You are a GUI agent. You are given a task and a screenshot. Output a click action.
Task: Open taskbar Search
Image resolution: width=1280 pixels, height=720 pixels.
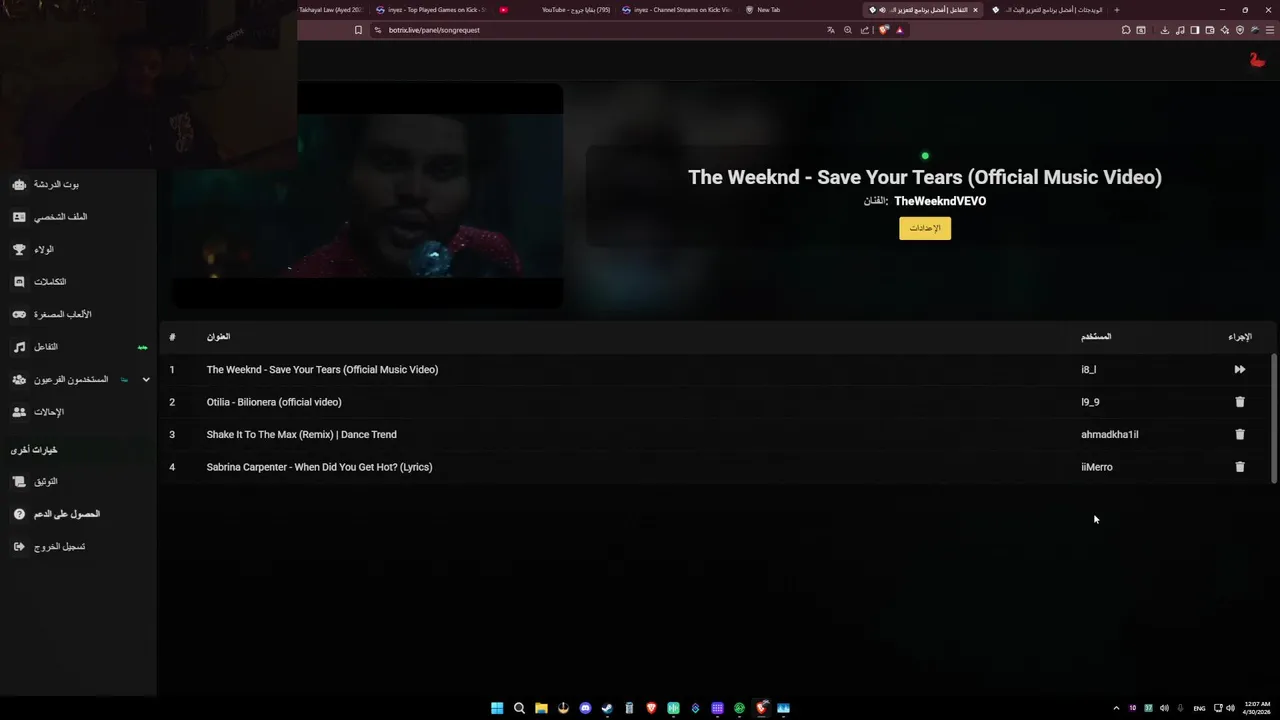[x=519, y=708]
